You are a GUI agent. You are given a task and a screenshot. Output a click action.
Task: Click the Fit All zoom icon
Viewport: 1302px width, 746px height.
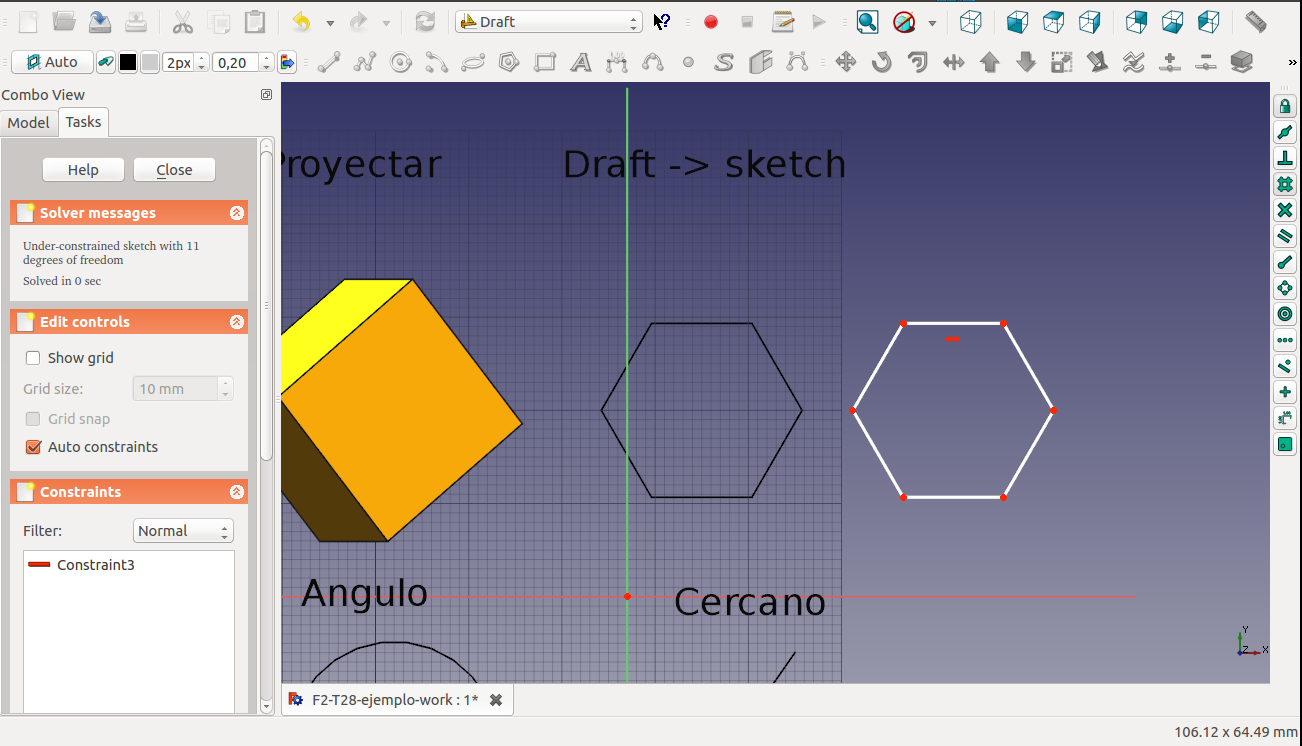[867, 22]
